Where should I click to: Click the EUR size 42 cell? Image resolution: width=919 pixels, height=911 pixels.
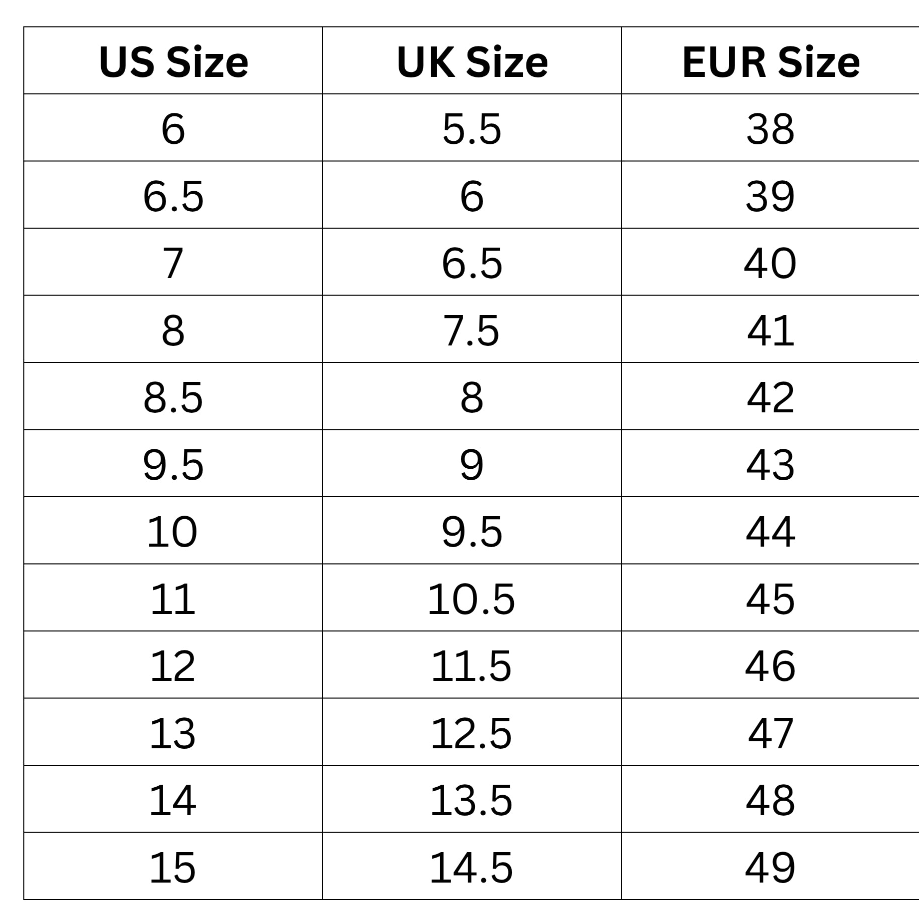click(x=770, y=397)
